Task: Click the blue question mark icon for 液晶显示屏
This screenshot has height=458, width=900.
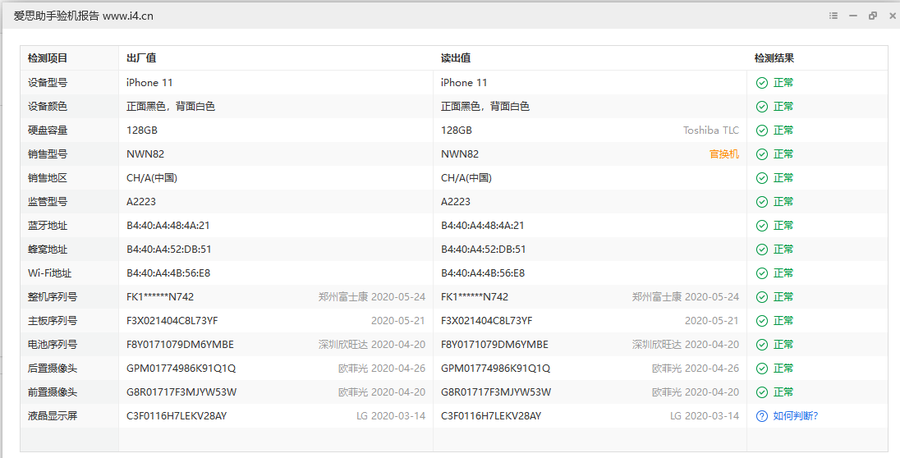Action: (x=761, y=416)
